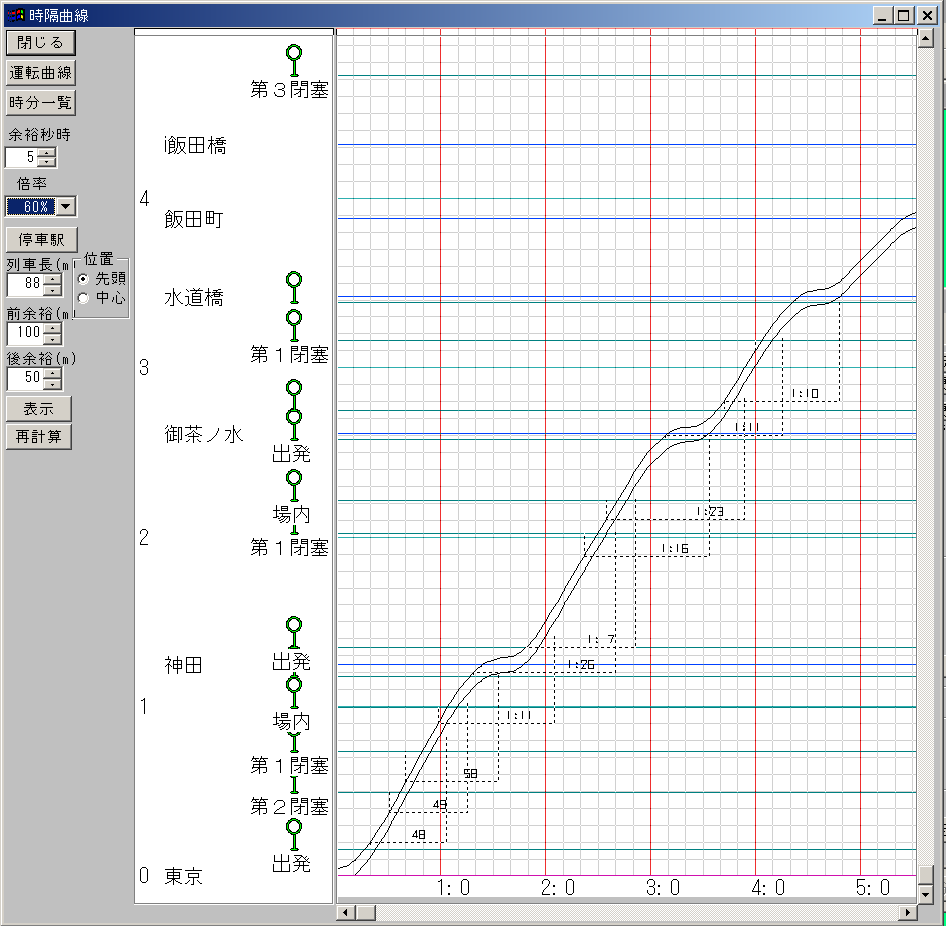Click the 表示 button
This screenshot has height=926, width=946.
coord(39,408)
